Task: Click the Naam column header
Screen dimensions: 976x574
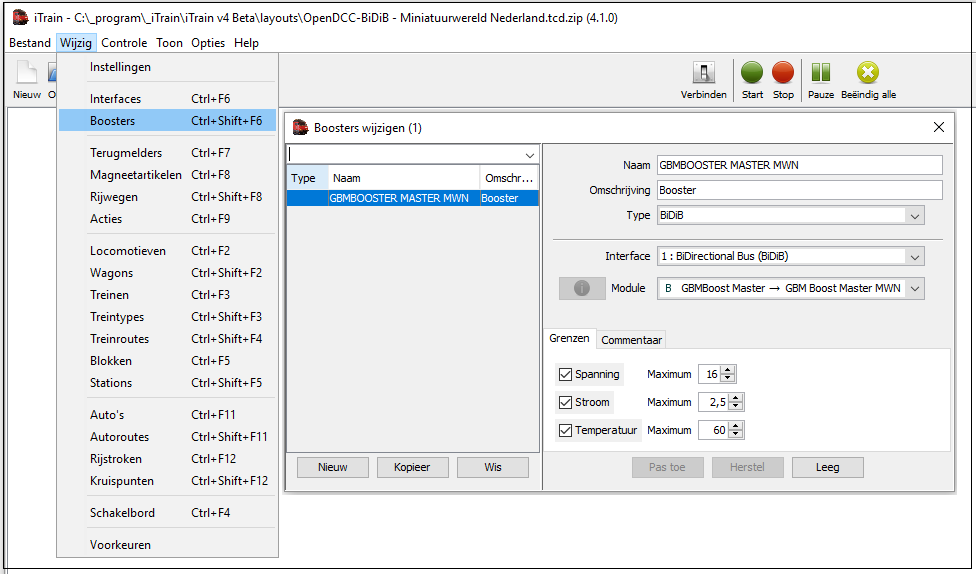Action: click(x=404, y=178)
